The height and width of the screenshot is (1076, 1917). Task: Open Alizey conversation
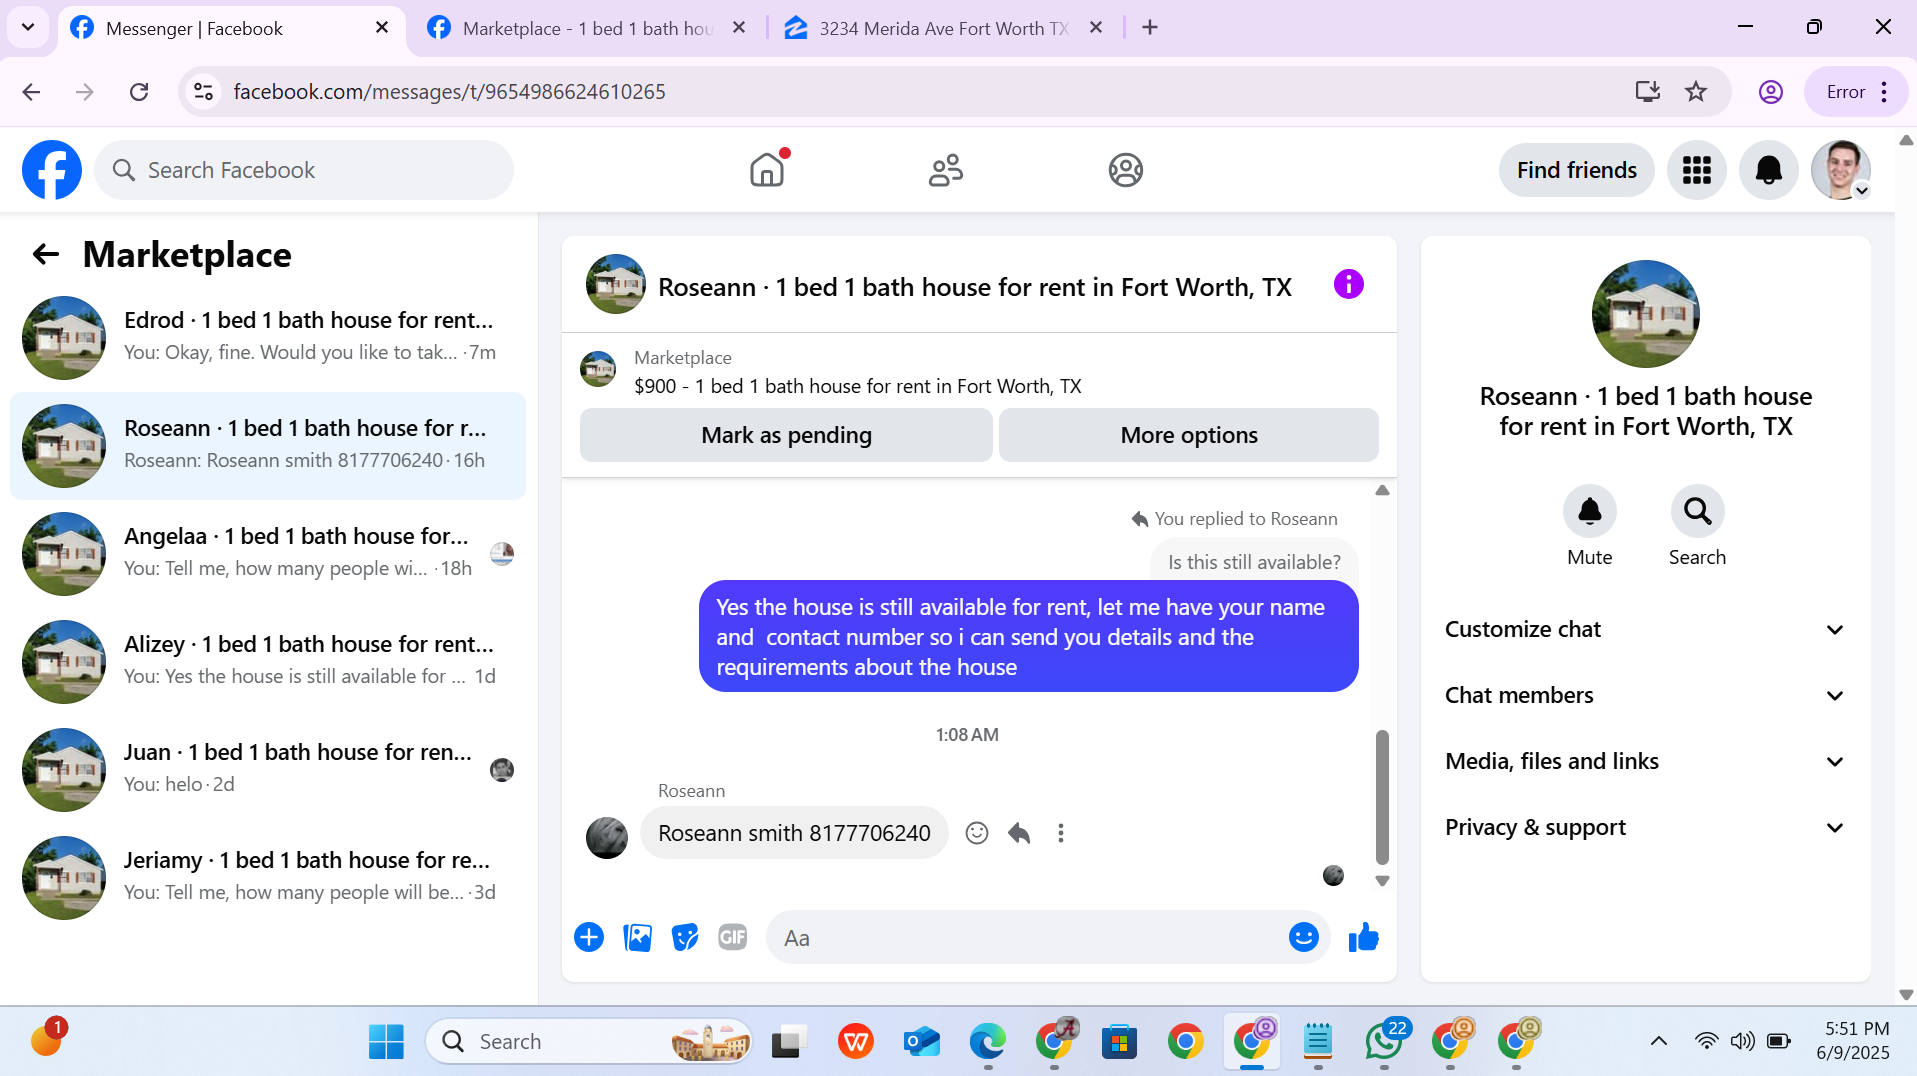click(268, 662)
